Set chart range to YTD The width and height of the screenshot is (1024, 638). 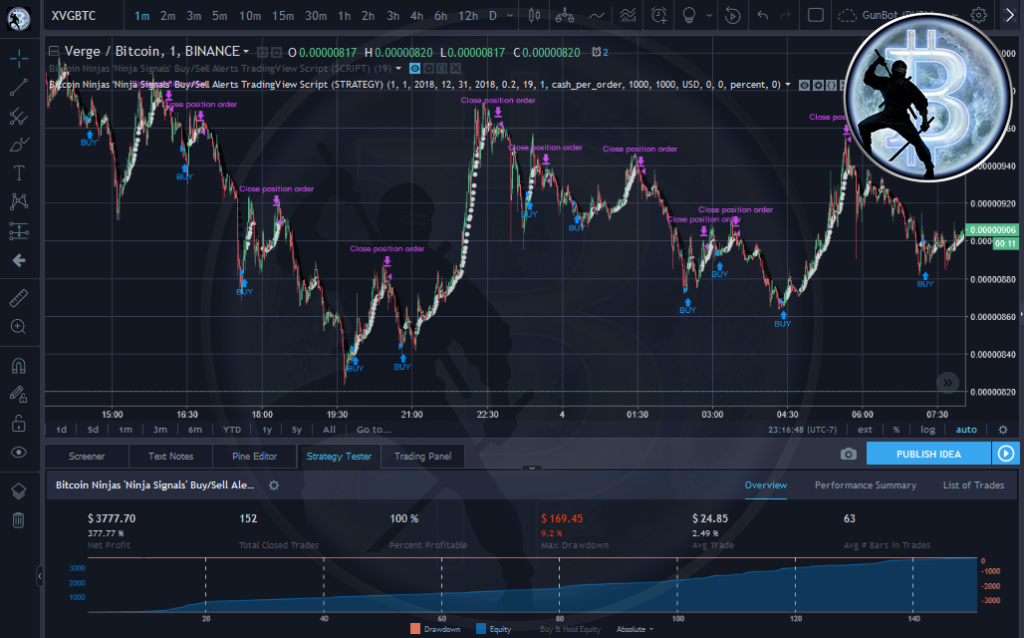coord(232,430)
